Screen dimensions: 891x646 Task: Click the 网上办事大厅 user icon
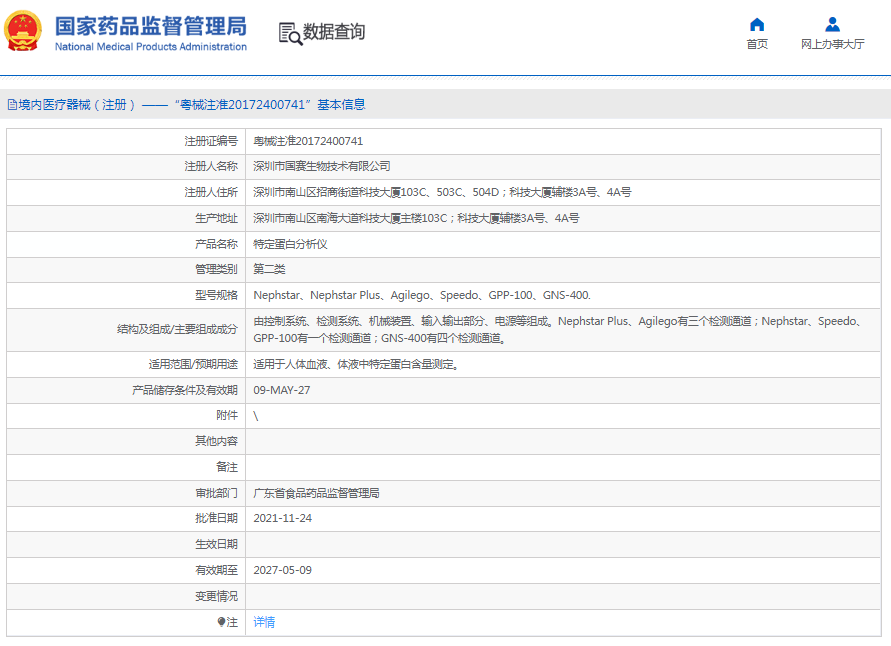point(832,25)
